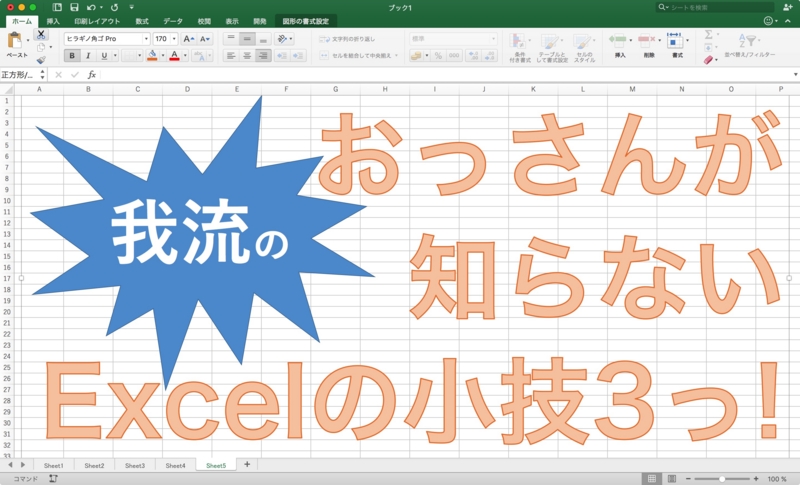
Task: Click the share person-plus icon
Action: point(788,7)
